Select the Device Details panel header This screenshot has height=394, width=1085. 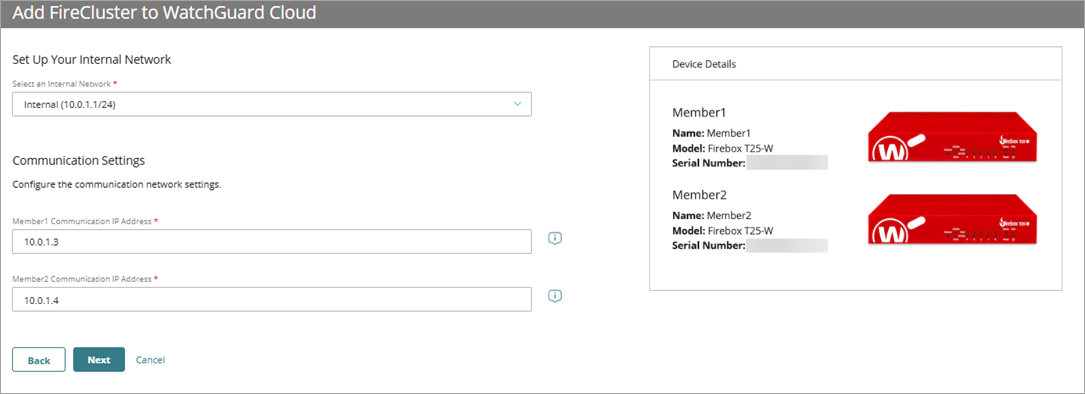click(x=855, y=64)
